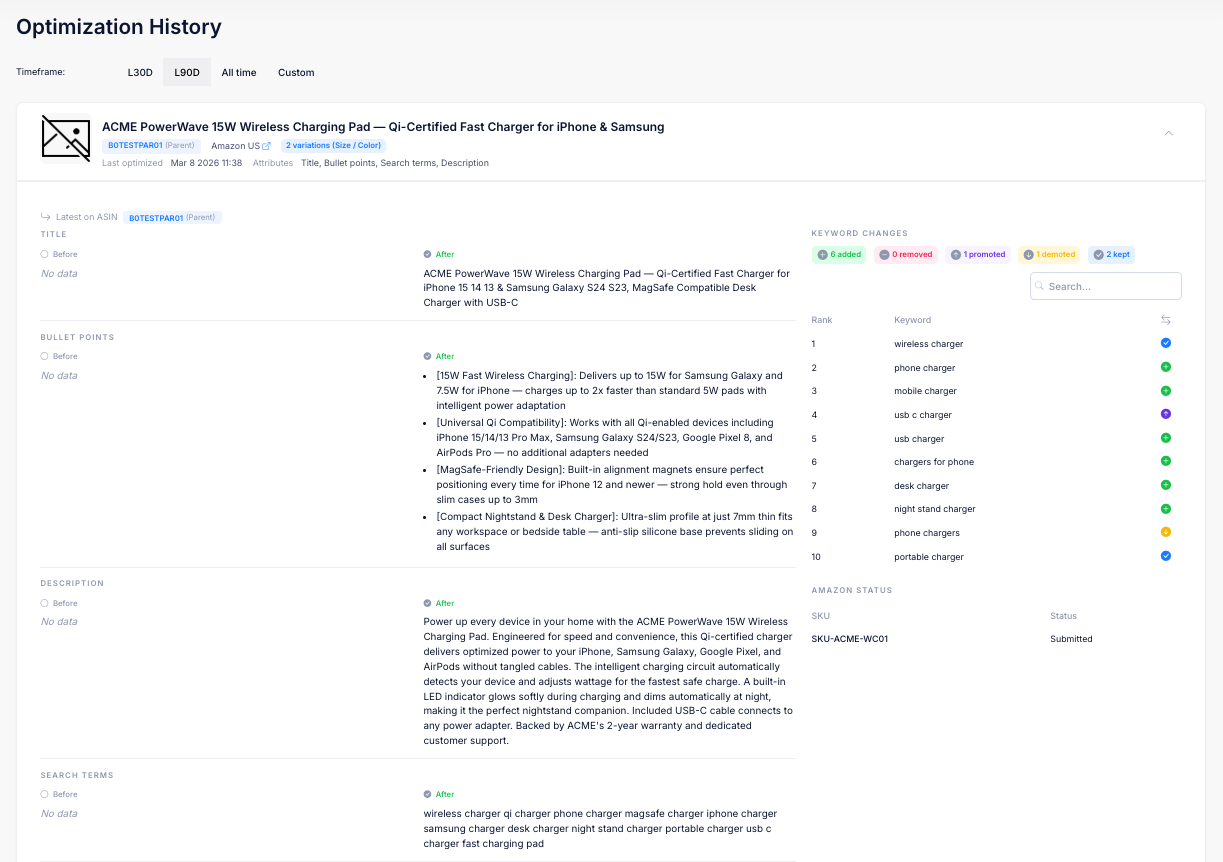The image size is (1223, 862).
Task: Select the Before radio in the Title section
Action: pyautogui.click(x=42, y=254)
